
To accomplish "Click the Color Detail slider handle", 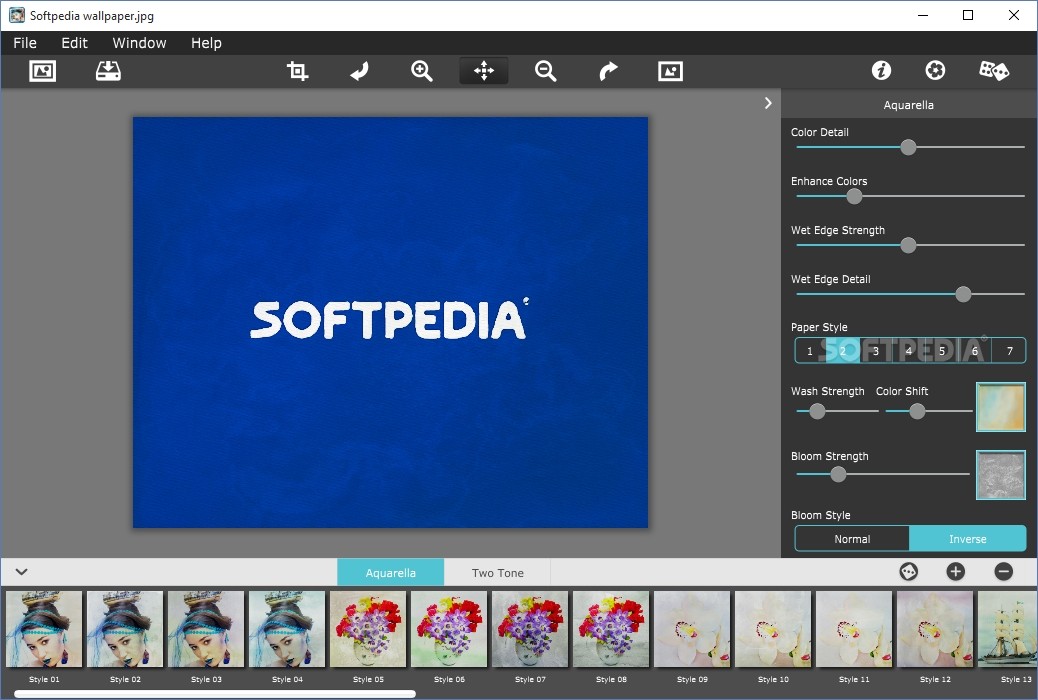I will [908, 147].
